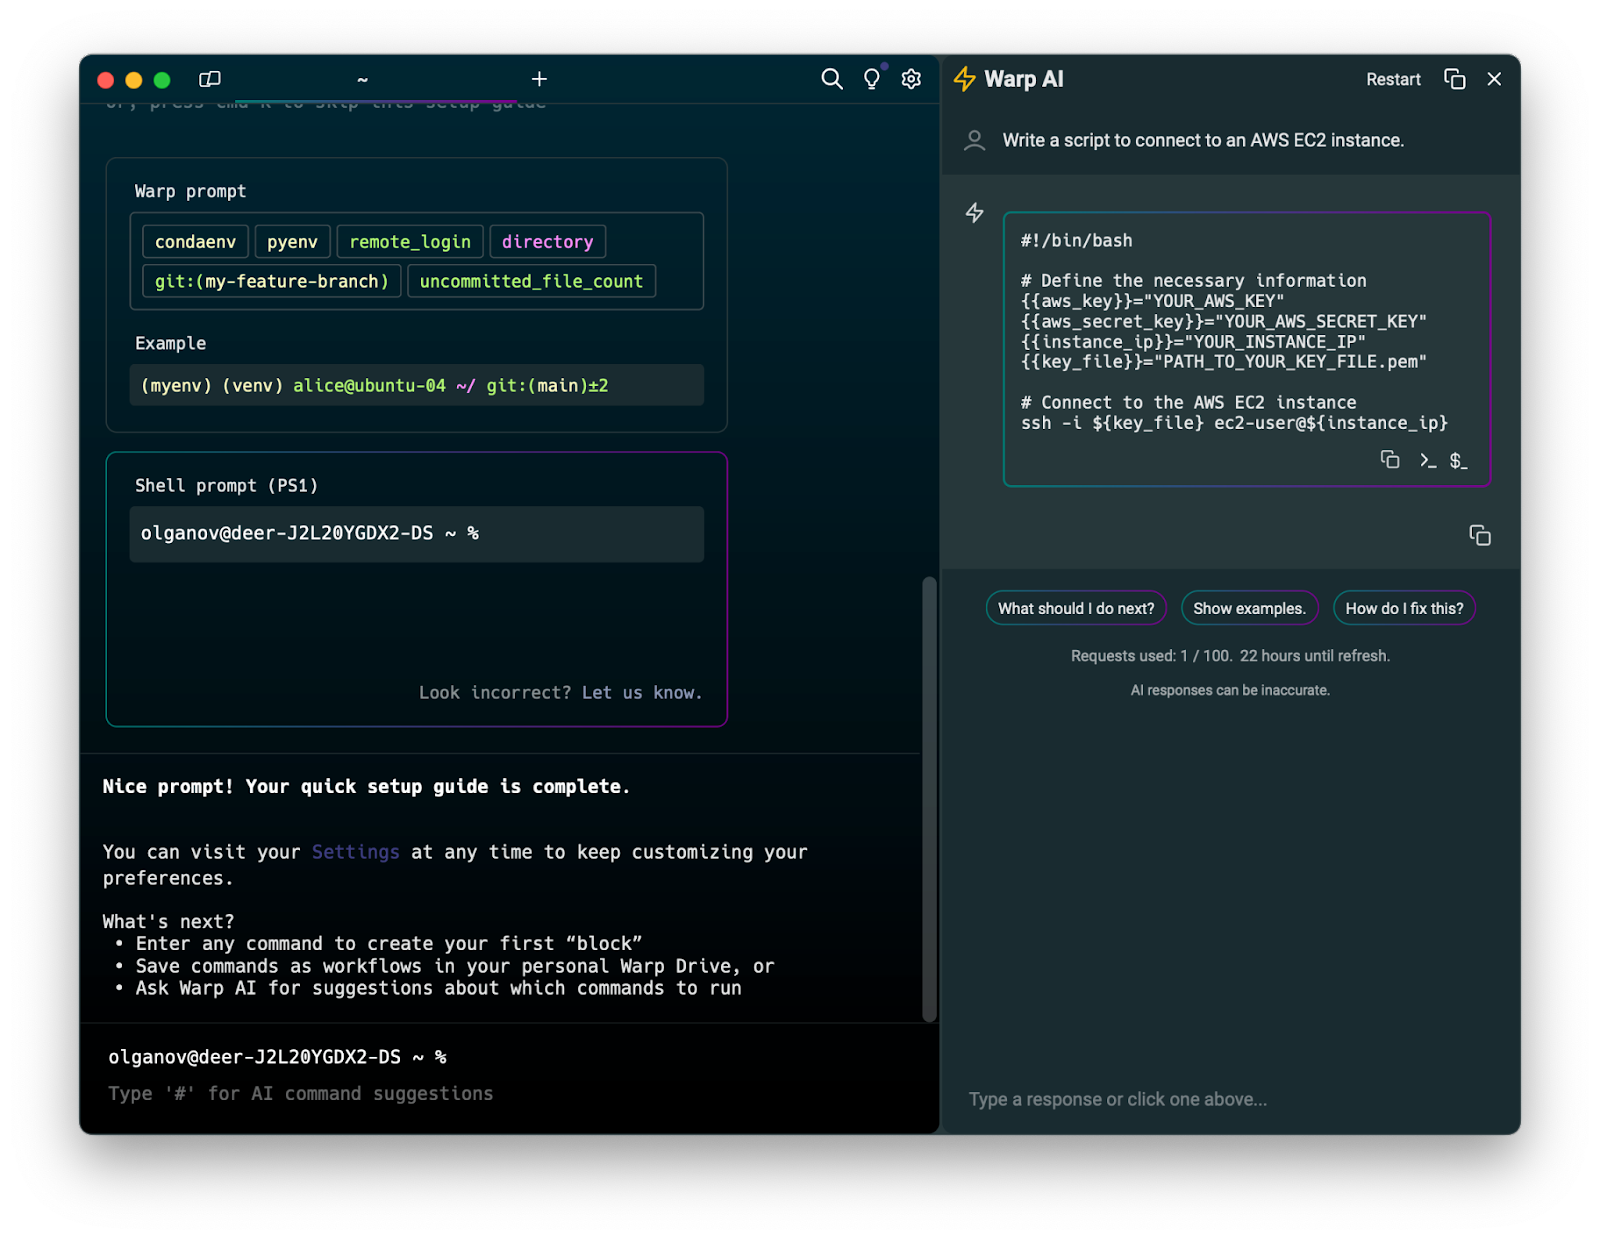
Task: Click the Show examples suggestion
Action: click(x=1249, y=608)
